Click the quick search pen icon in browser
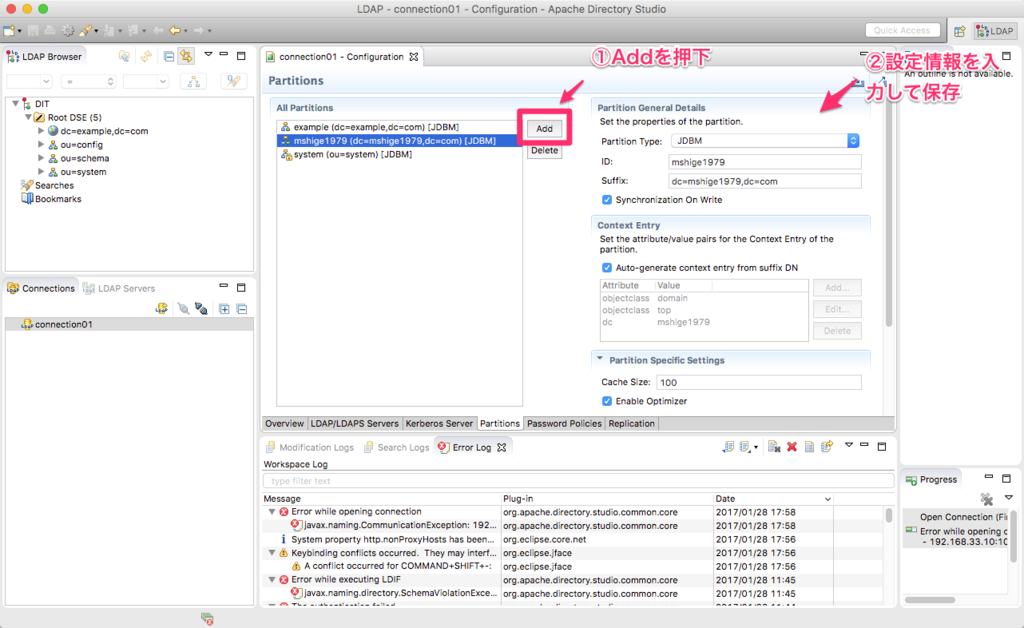Image resolution: width=1024 pixels, height=628 pixels. coord(233,82)
